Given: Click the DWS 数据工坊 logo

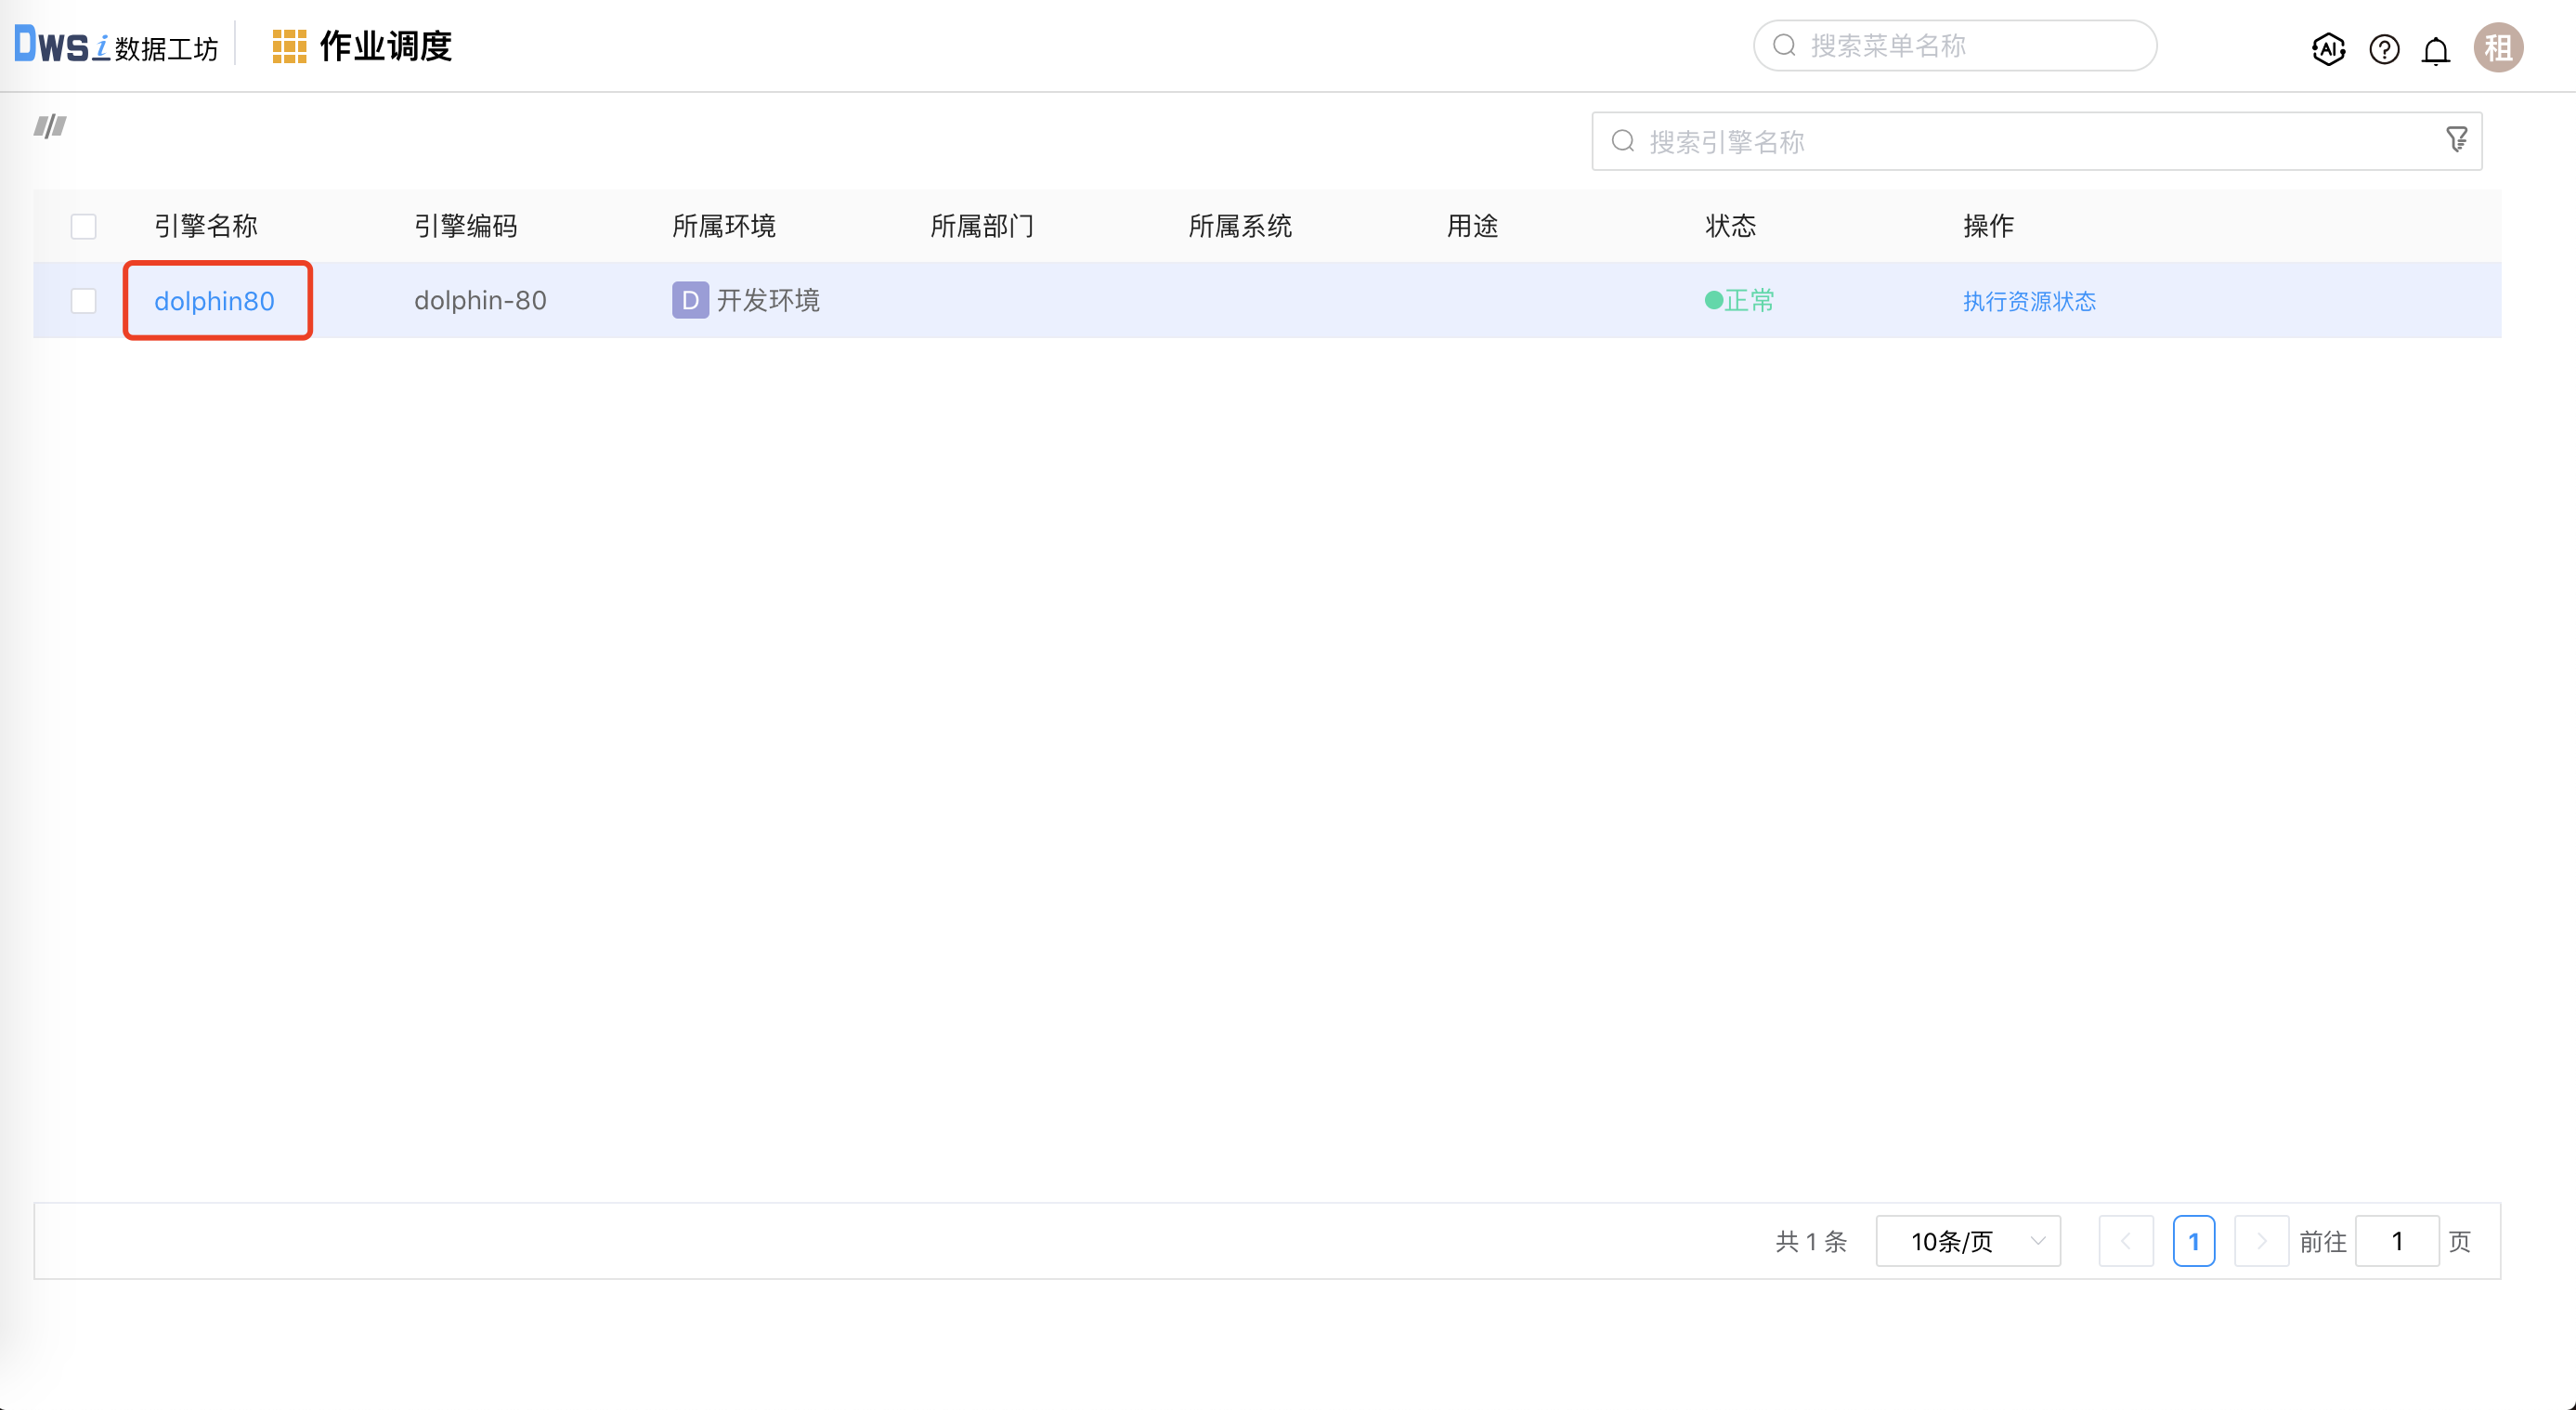Looking at the screenshot, I should [x=115, y=45].
